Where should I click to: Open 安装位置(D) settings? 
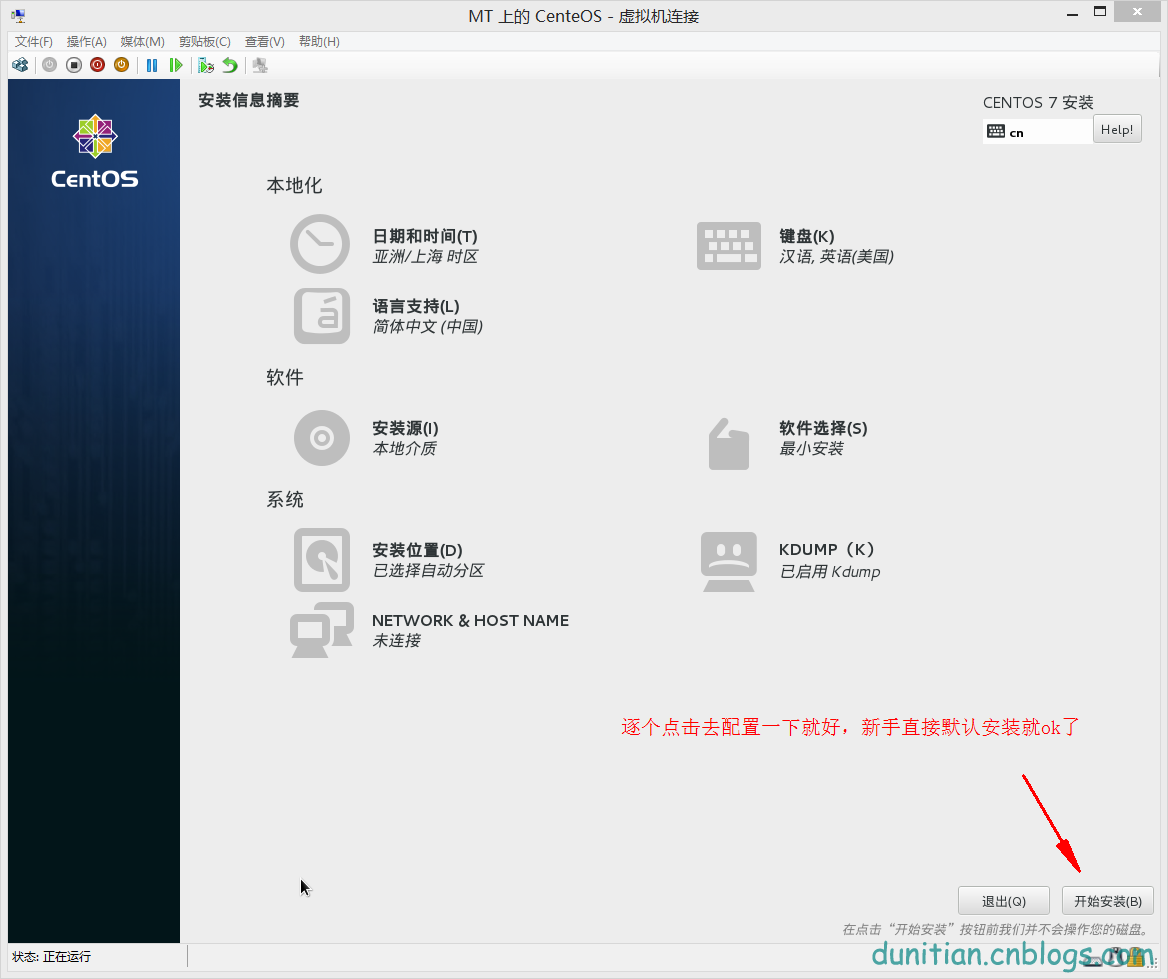[417, 551]
